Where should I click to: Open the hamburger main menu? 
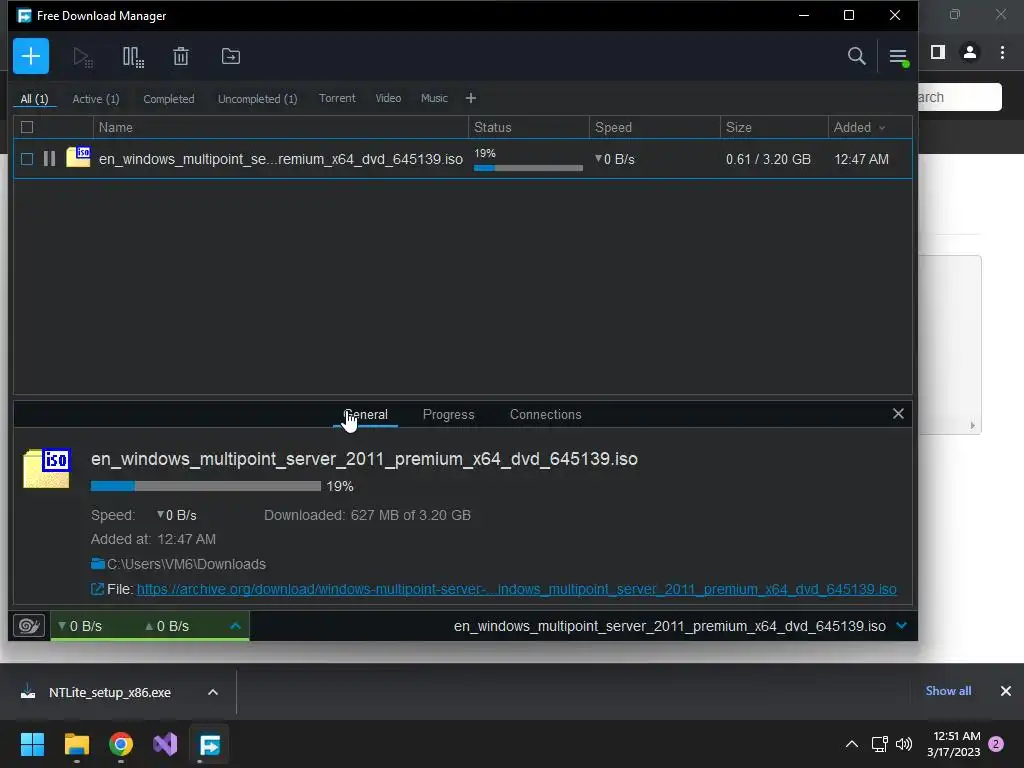pyautogui.click(x=899, y=57)
